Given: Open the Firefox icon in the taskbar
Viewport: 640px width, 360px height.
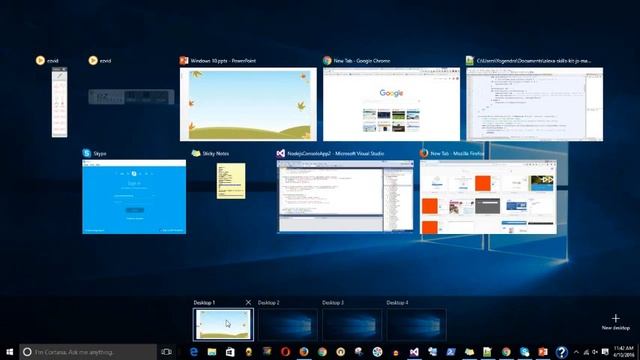Looking at the screenshot, I should pos(304,352).
